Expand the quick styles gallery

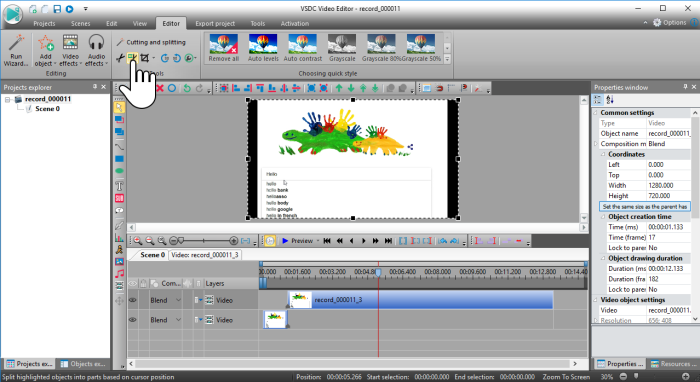pos(447,58)
